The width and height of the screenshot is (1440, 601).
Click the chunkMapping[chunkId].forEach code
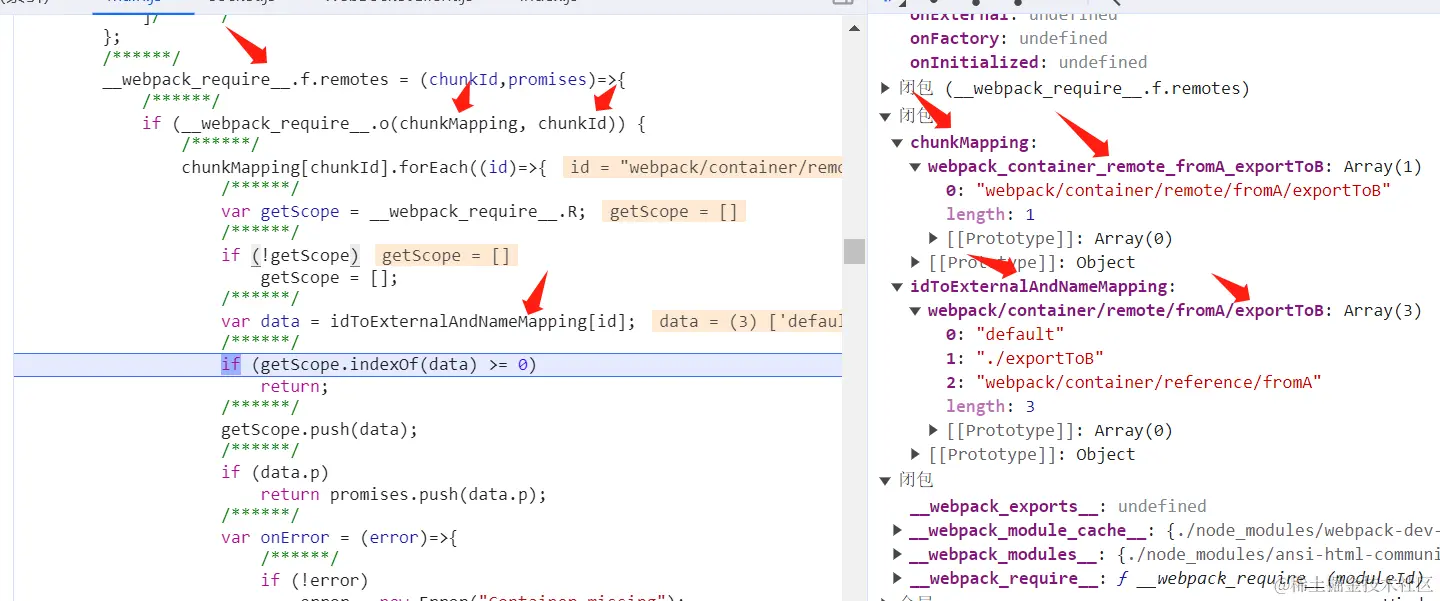tap(364, 167)
